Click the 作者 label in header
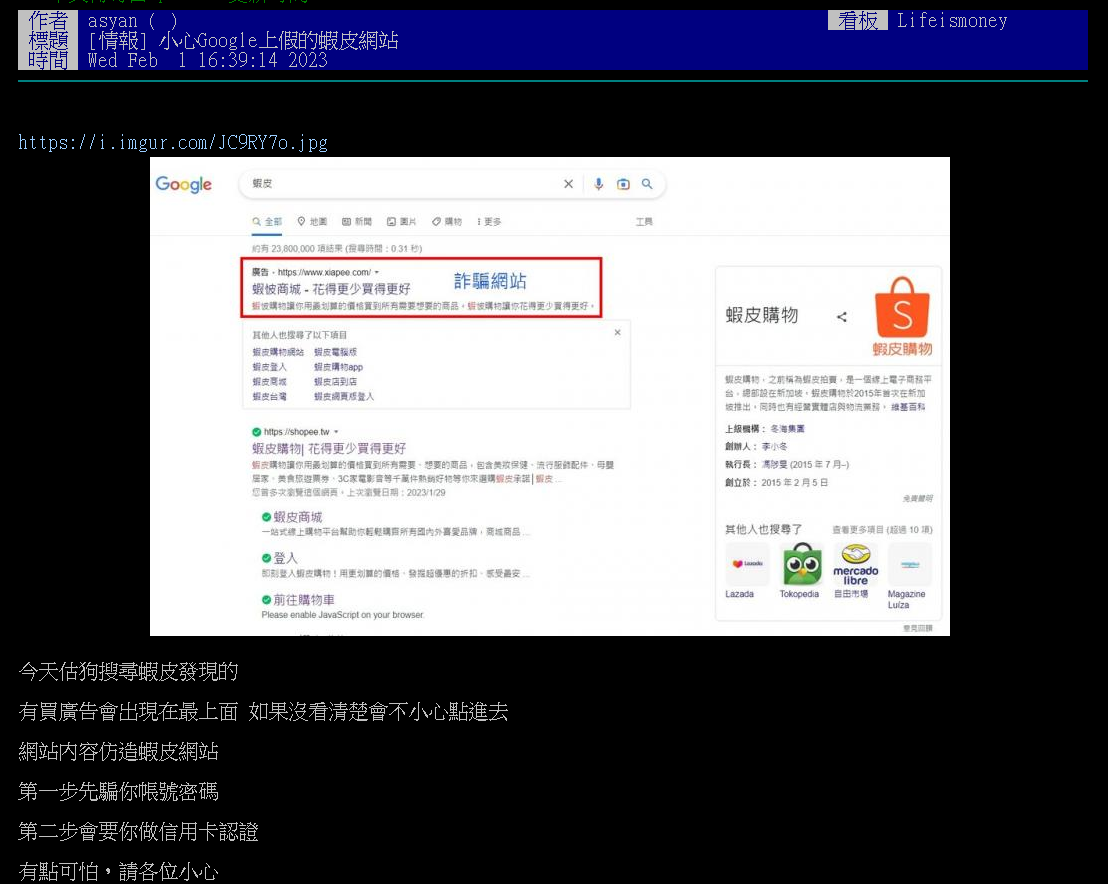This screenshot has width=1108, height=884. (x=48, y=20)
